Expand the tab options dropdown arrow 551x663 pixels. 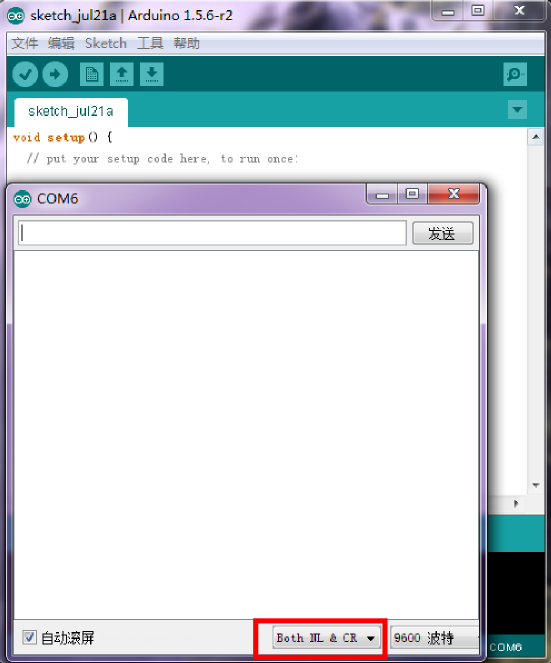click(517, 110)
